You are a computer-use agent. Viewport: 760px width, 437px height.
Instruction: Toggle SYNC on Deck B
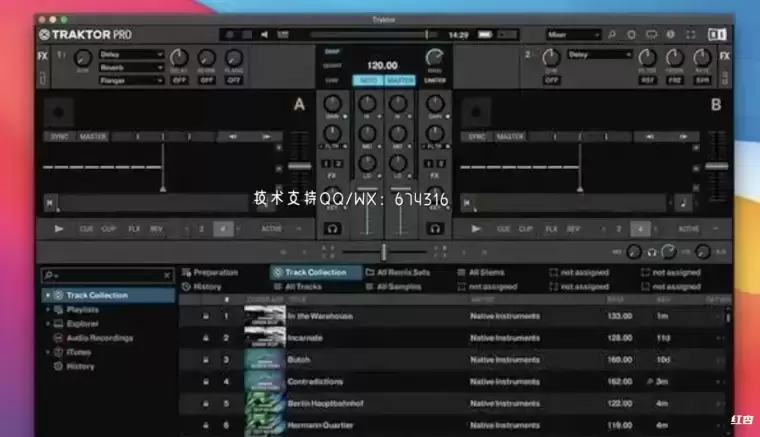tap(477, 137)
